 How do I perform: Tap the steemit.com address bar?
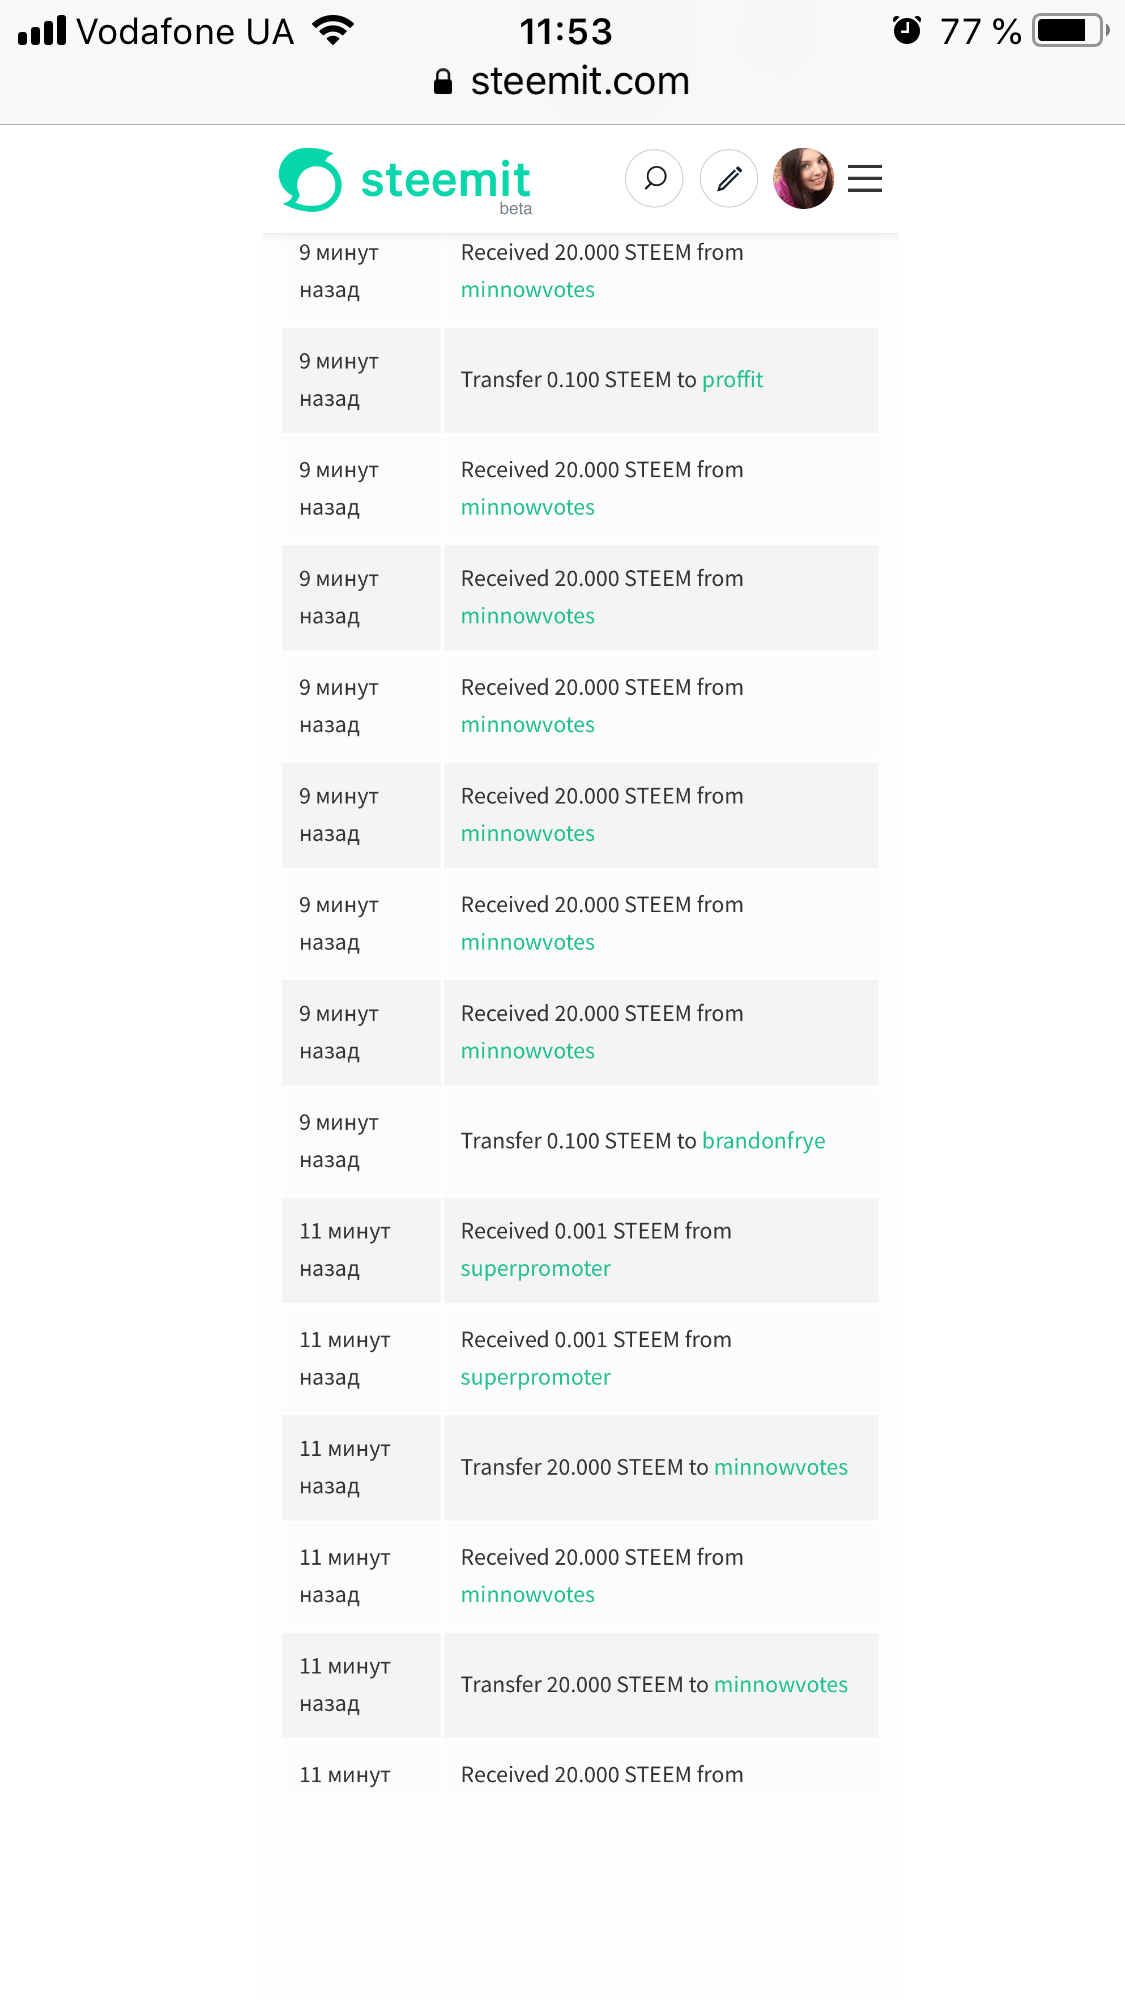click(x=580, y=82)
